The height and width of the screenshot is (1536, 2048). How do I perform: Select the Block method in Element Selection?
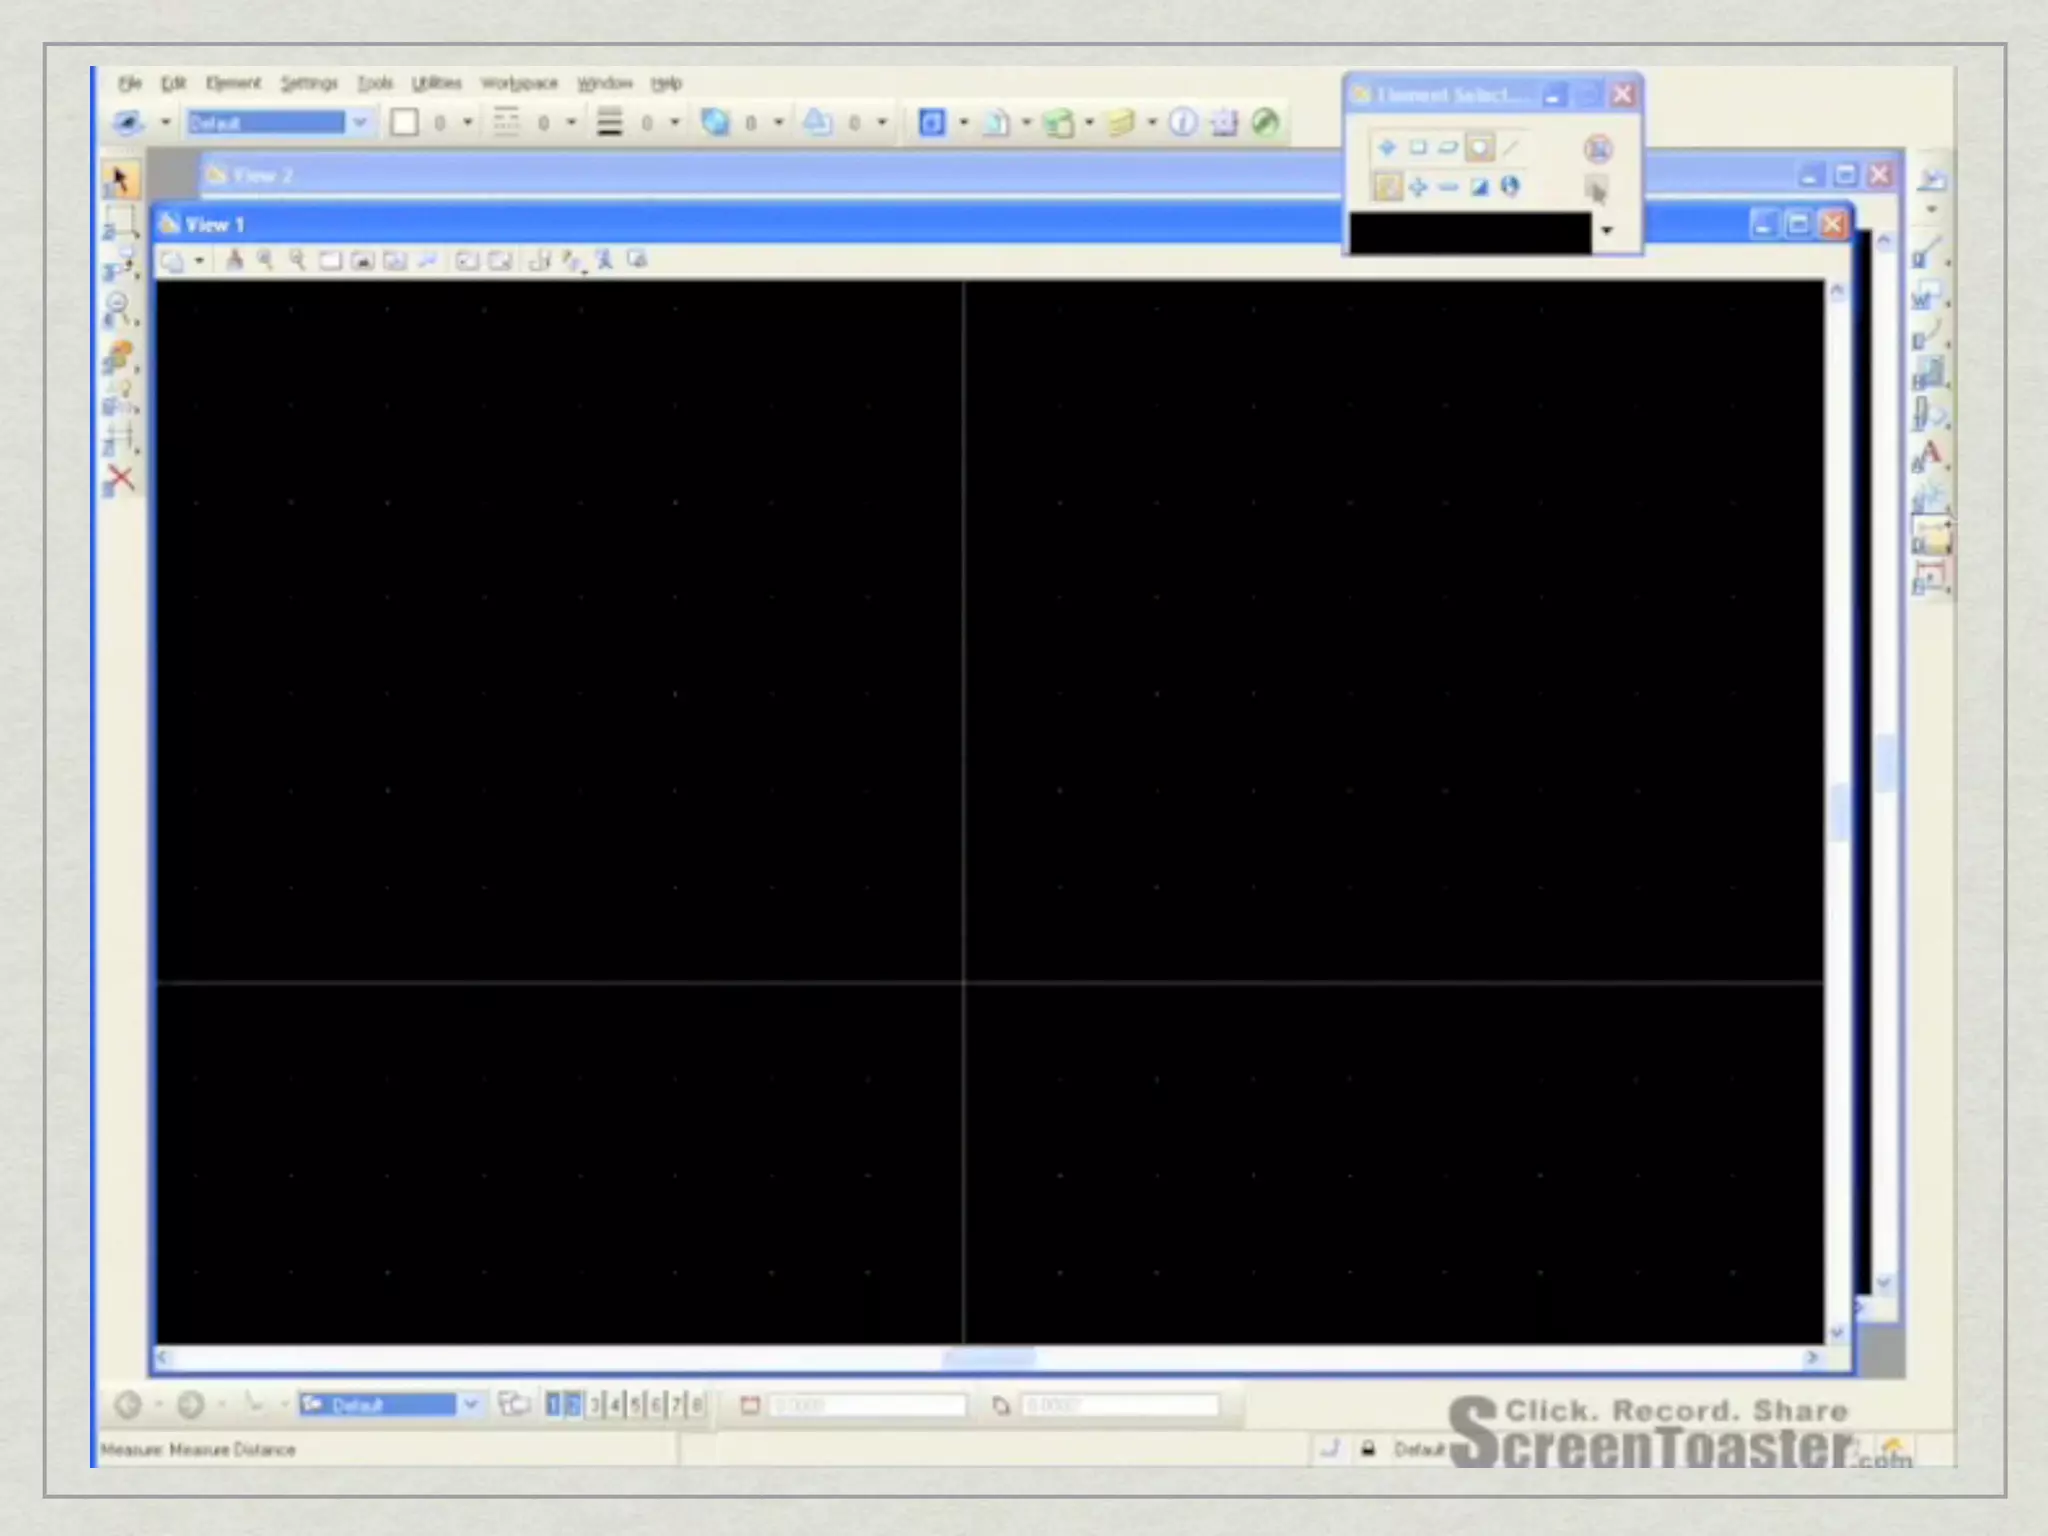pos(1418,149)
